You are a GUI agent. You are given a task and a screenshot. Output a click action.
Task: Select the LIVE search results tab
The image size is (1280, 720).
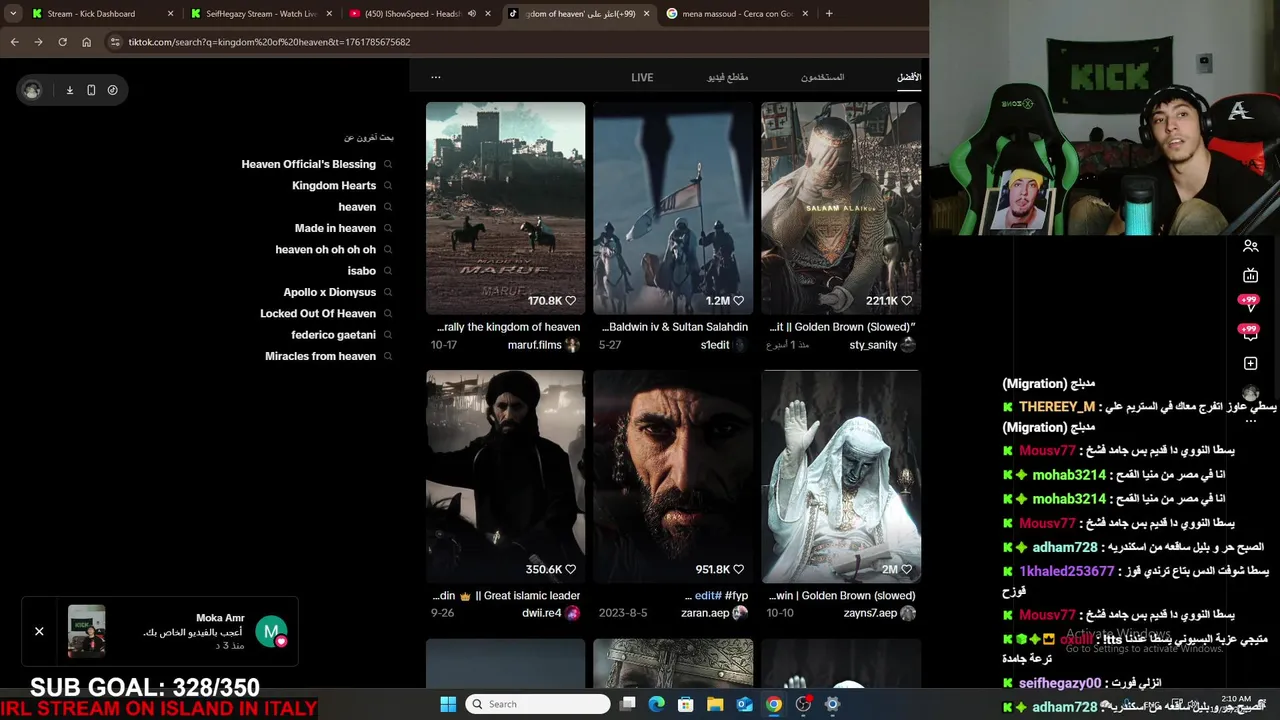coord(642,77)
